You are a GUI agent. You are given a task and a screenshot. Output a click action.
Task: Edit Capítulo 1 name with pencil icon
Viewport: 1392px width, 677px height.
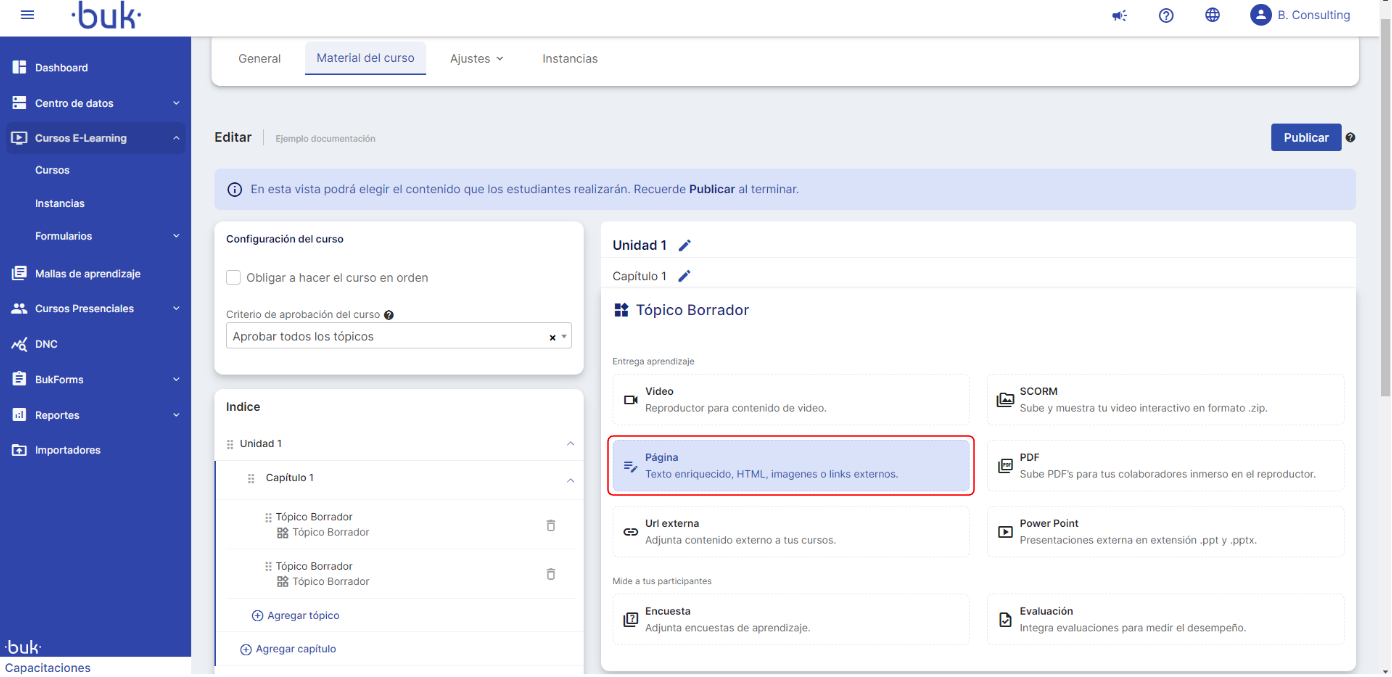pos(685,276)
